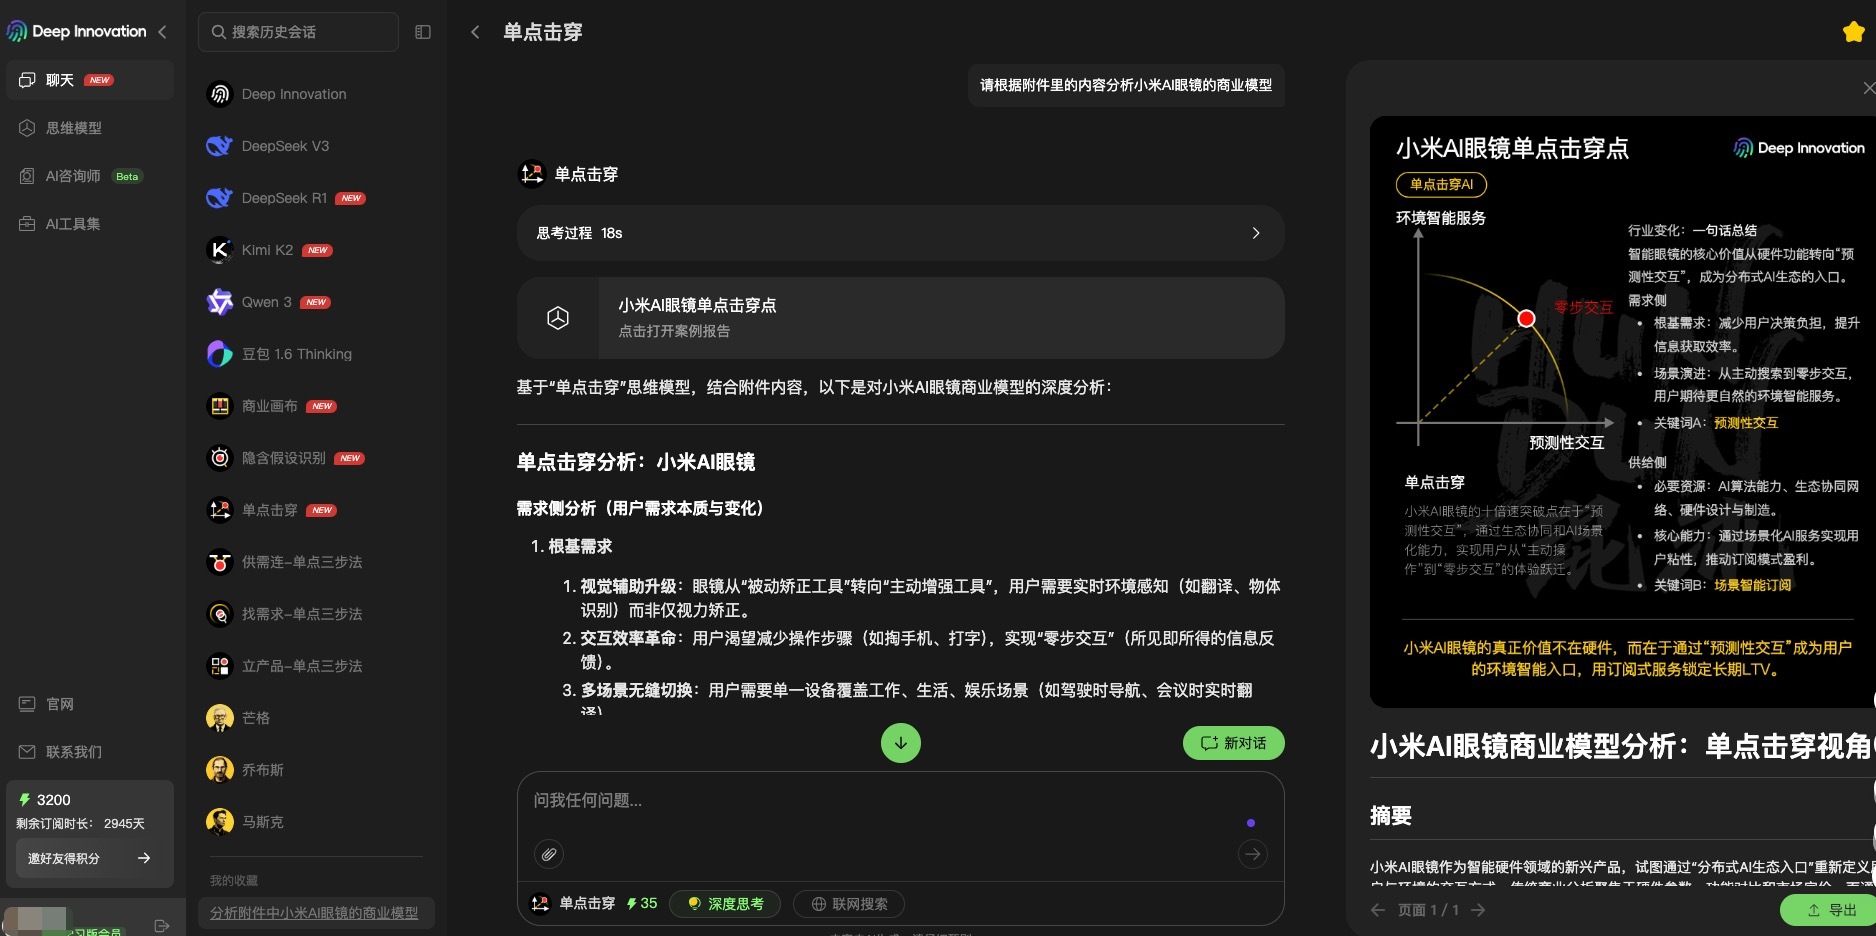
Task: Open 供需连-单点三步法 icon
Action: click(x=220, y=562)
